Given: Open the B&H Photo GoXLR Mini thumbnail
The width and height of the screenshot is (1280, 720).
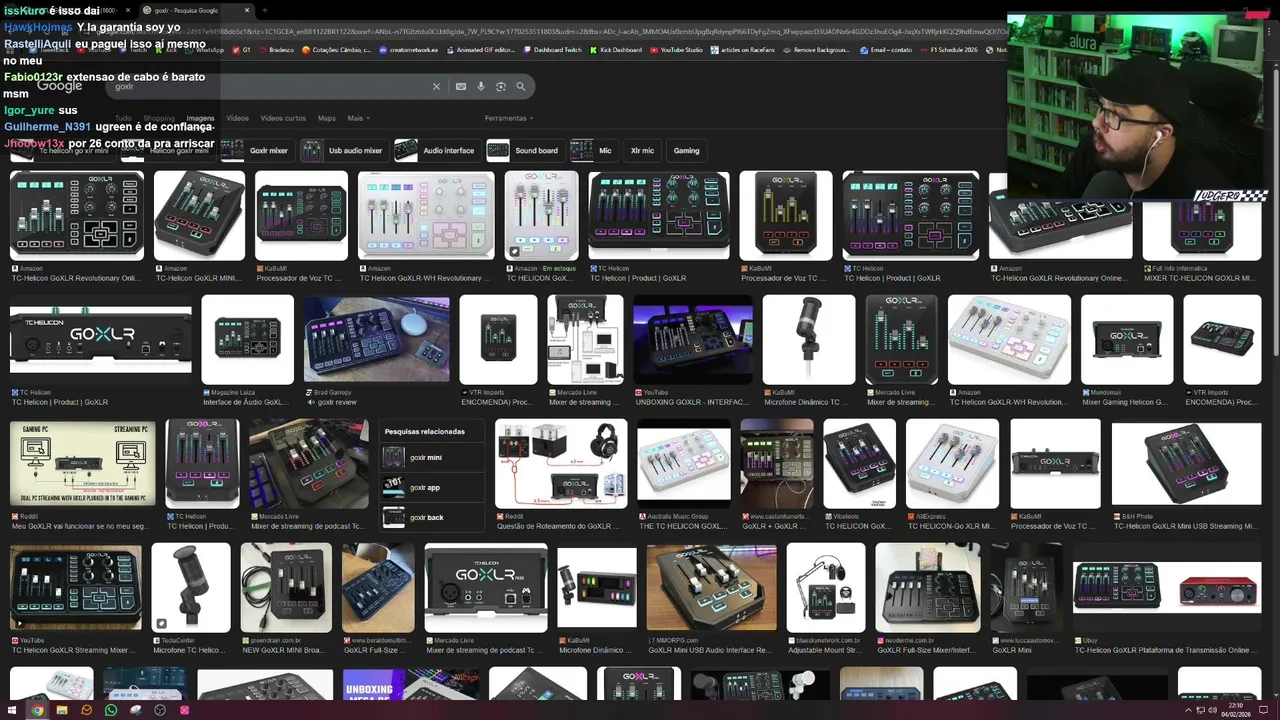Looking at the screenshot, I should tap(1187, 464).
